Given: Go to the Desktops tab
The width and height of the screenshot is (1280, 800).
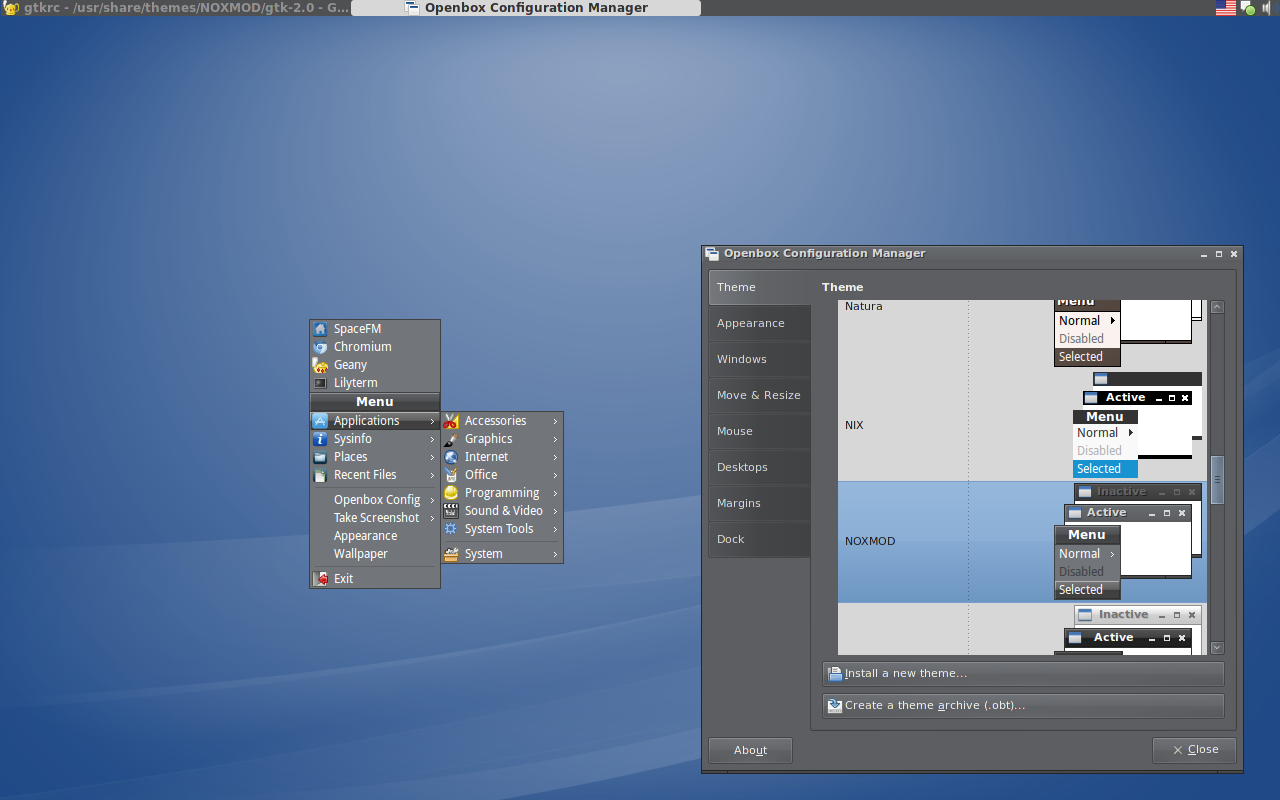Looking at the screenshot, I should click(x=759, y=467).
